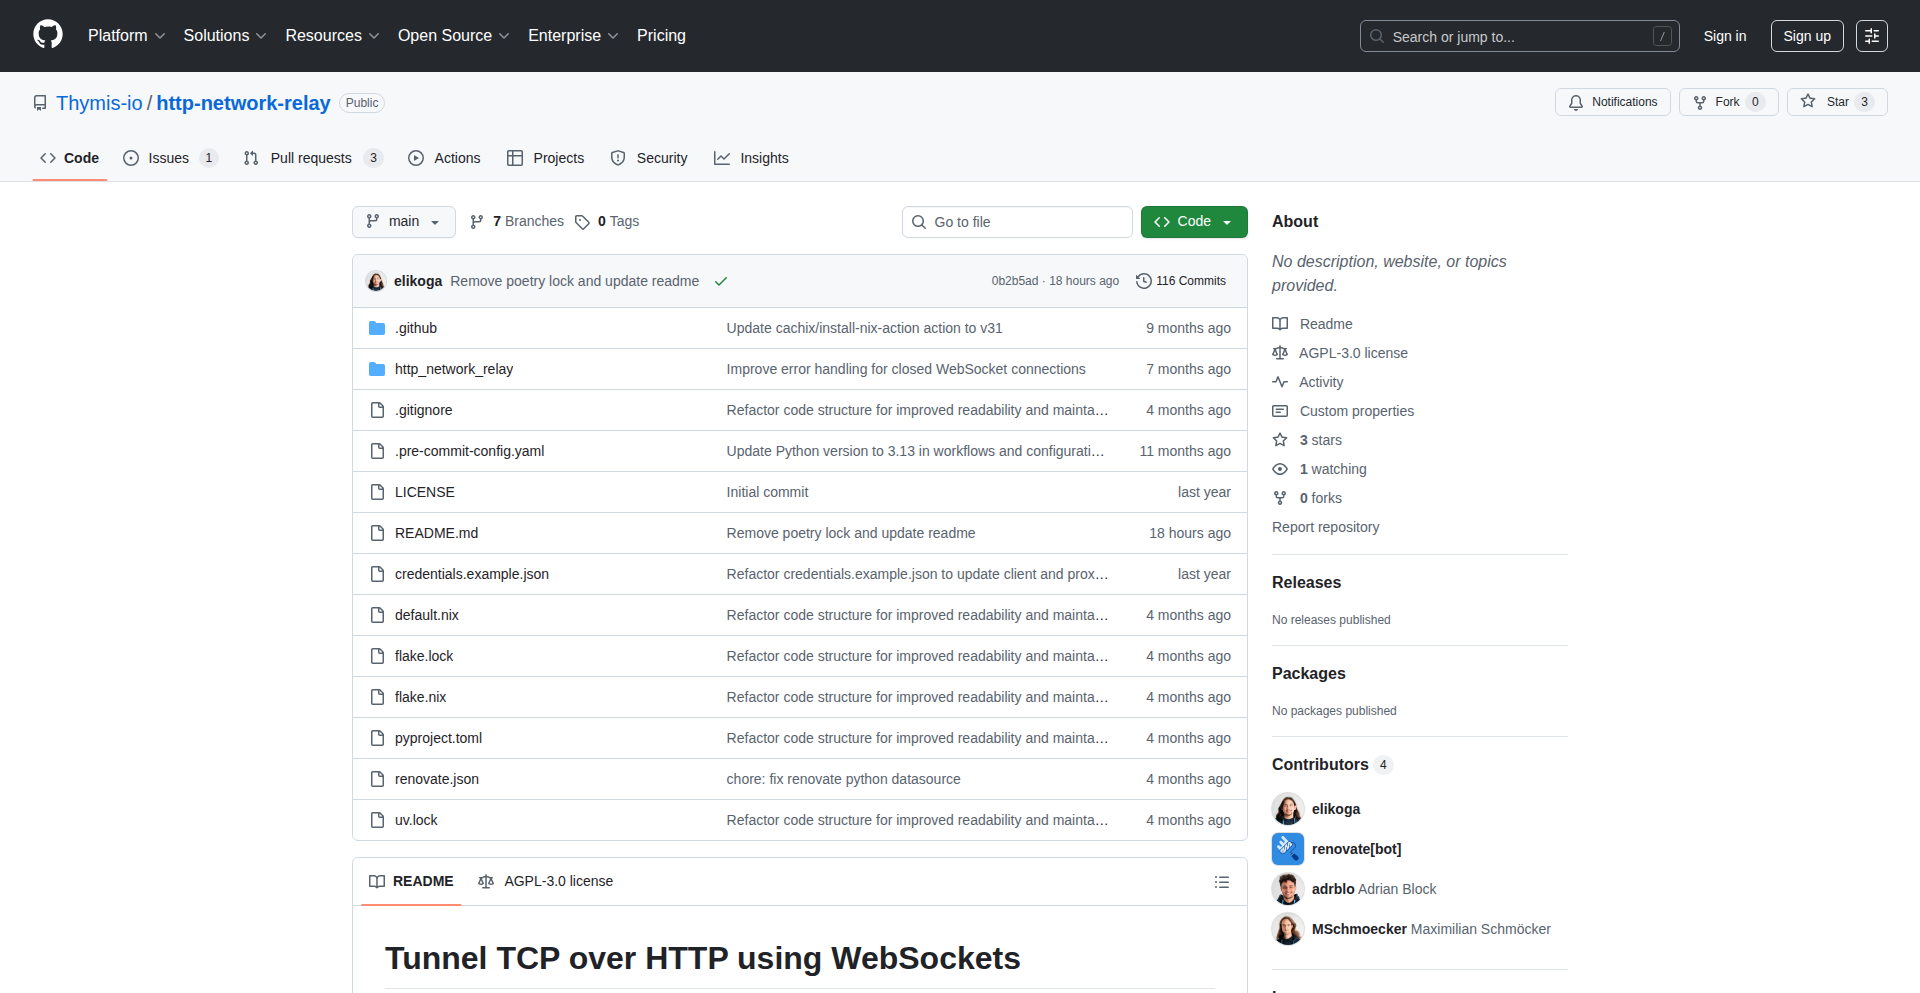Switch to the Pull requests tab
Screen dimensions: 1920x993
pos(311,158)
